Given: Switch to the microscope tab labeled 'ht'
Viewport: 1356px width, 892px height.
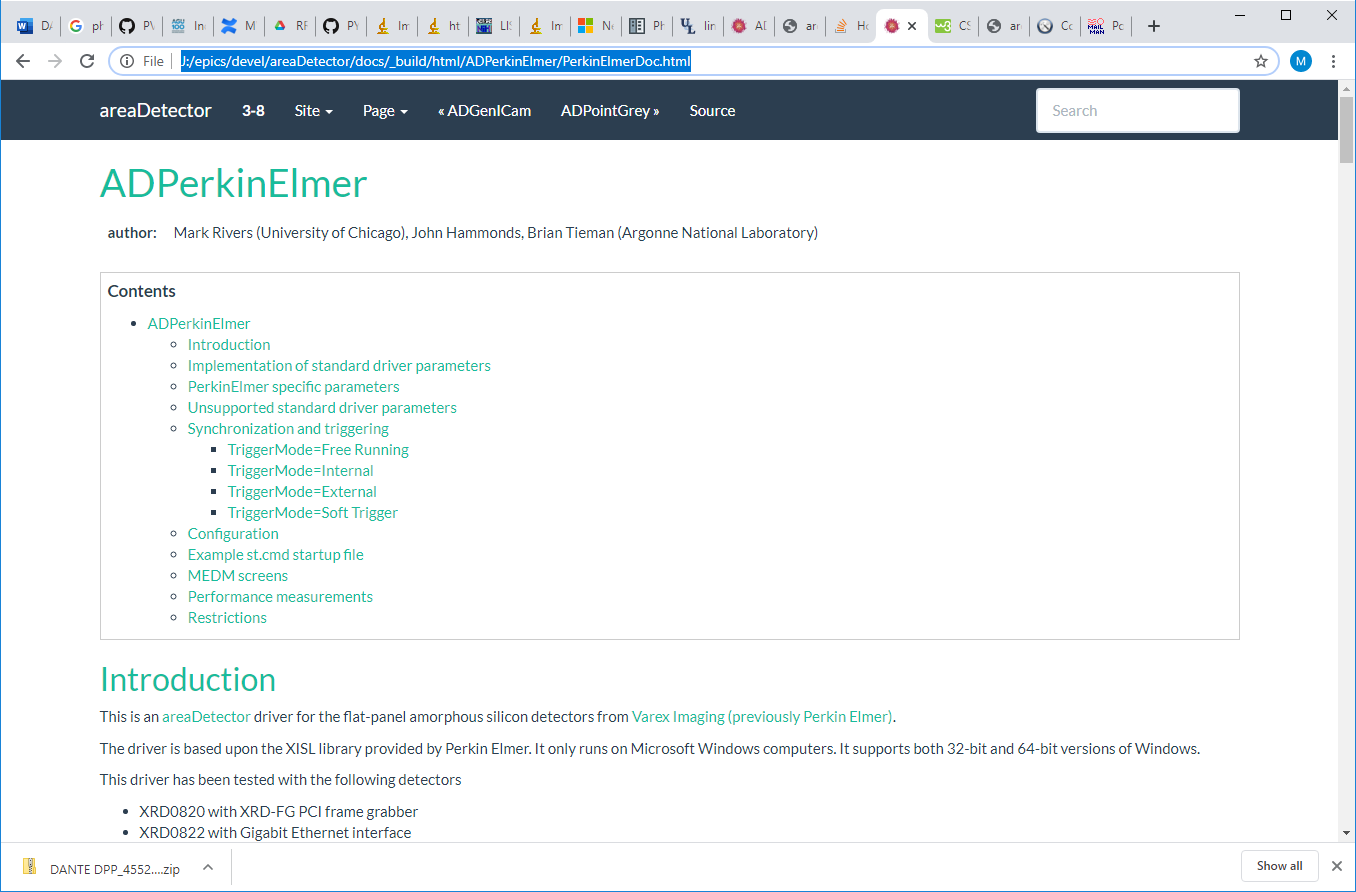Looking at the screenshot, I should 442,27.
